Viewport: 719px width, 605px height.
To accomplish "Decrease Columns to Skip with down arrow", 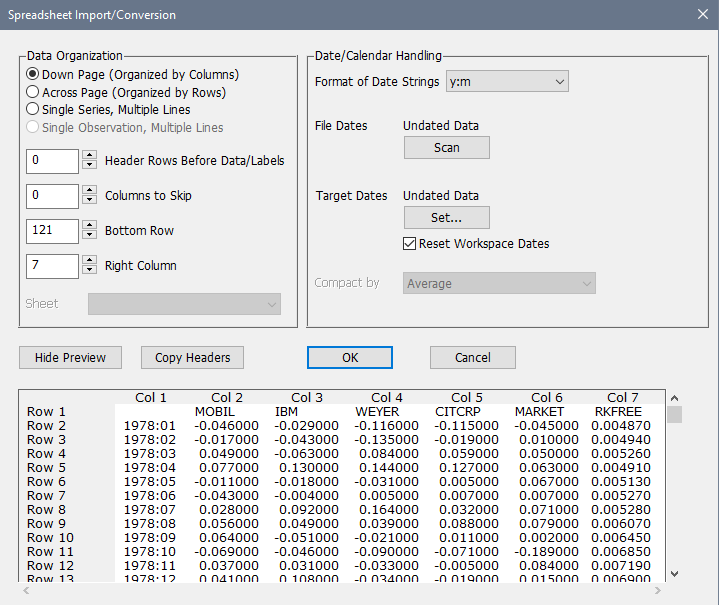I will coord(90,201).
